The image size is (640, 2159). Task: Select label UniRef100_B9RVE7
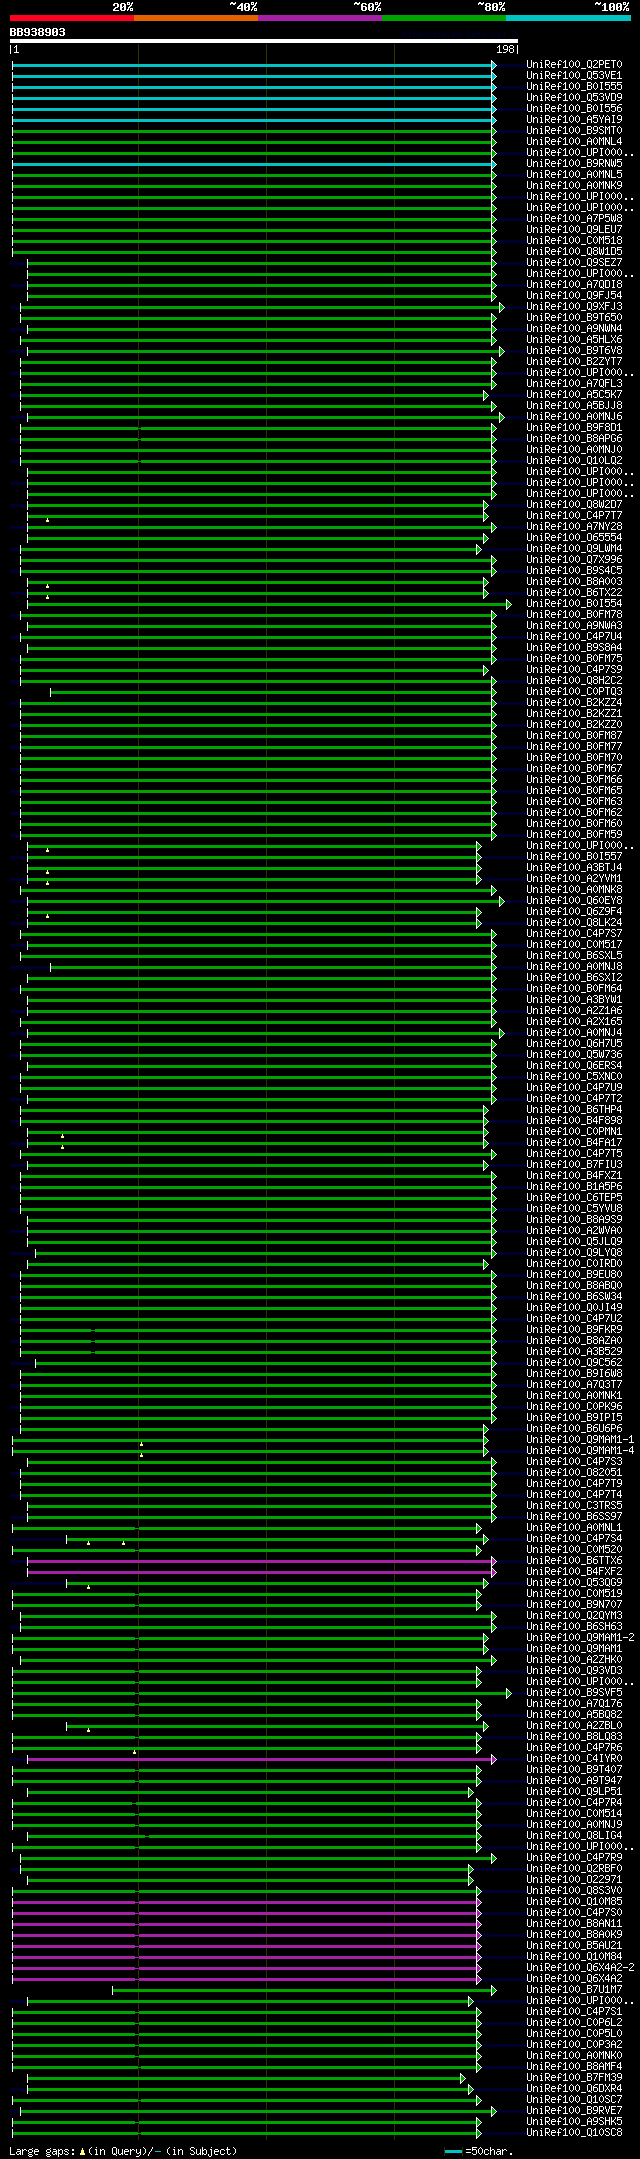pyautogui.click(x=574, y=2111)
